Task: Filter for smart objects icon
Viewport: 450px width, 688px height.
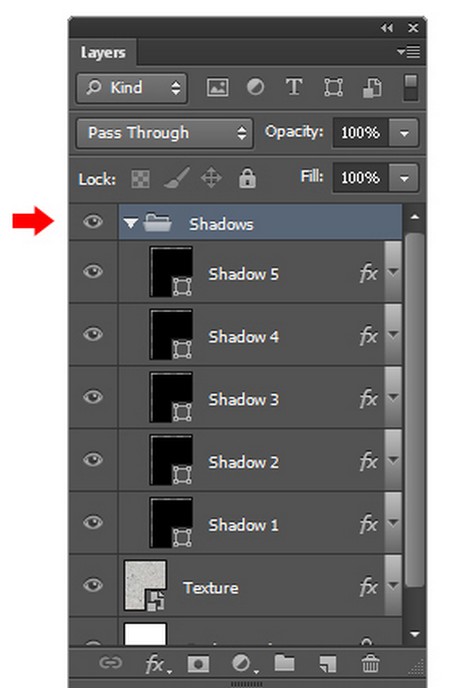Action: (372, 87)
